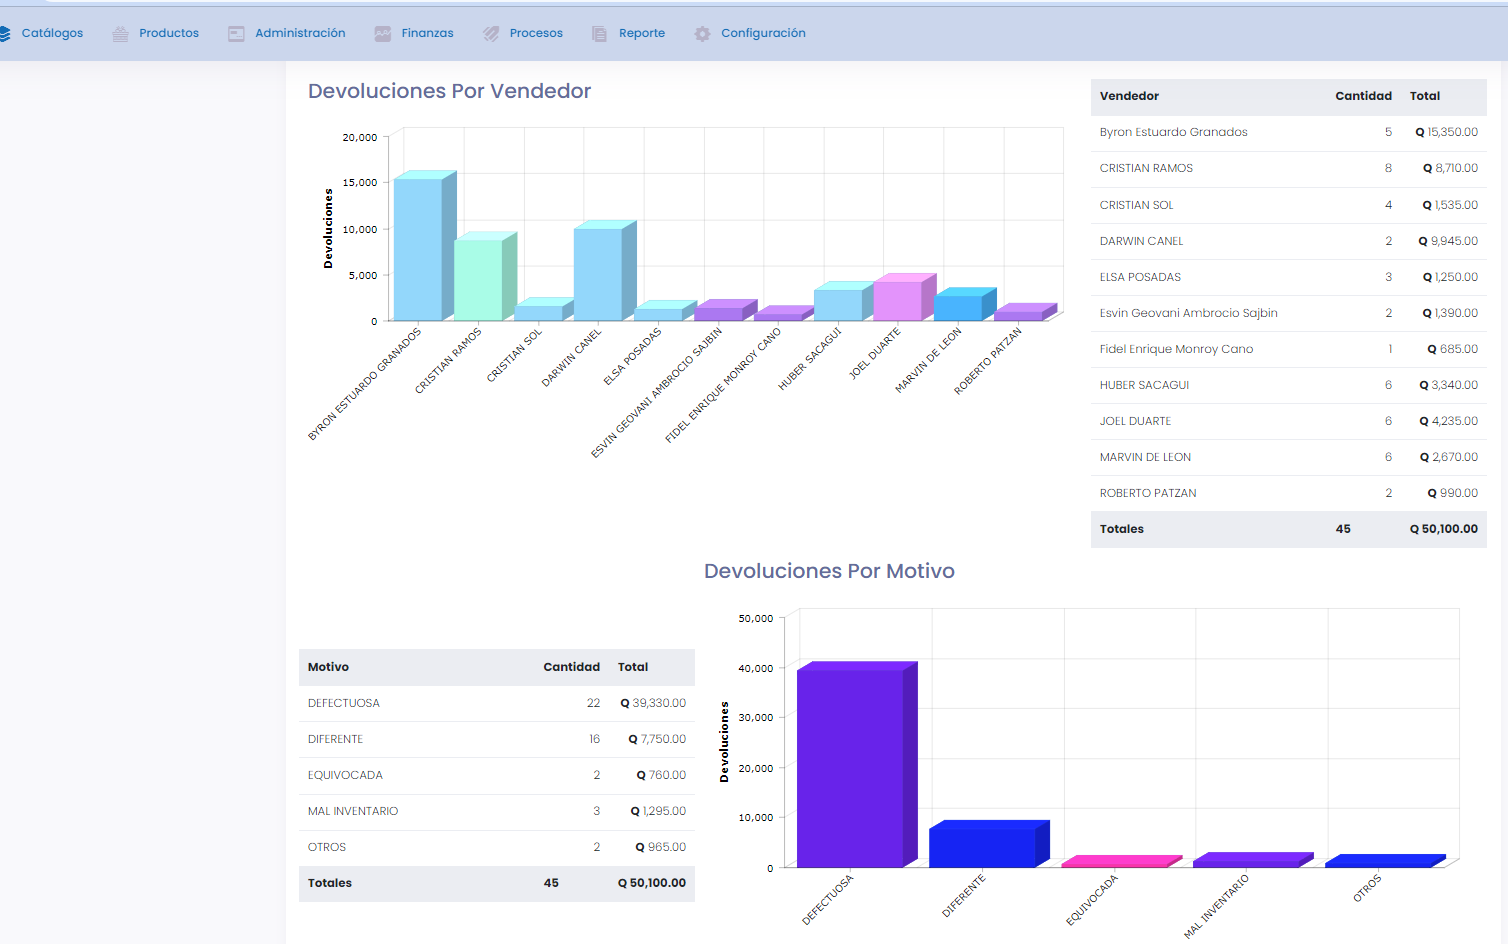1508x944 pixels.
Task: Click the Configuración gear icon
Action: pyautogui.click(x=702, y=34)
